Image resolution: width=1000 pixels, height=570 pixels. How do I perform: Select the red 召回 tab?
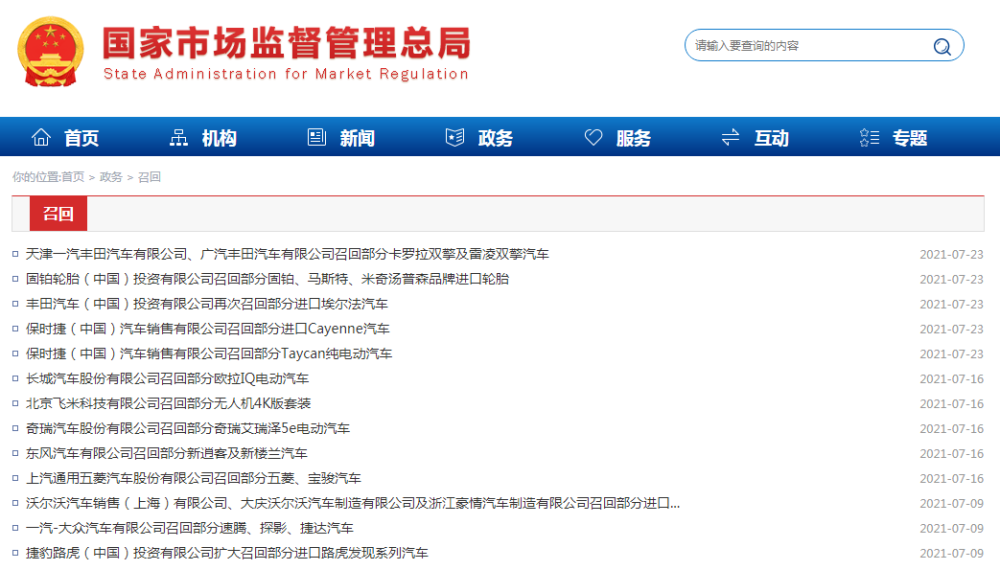[58, 214]
